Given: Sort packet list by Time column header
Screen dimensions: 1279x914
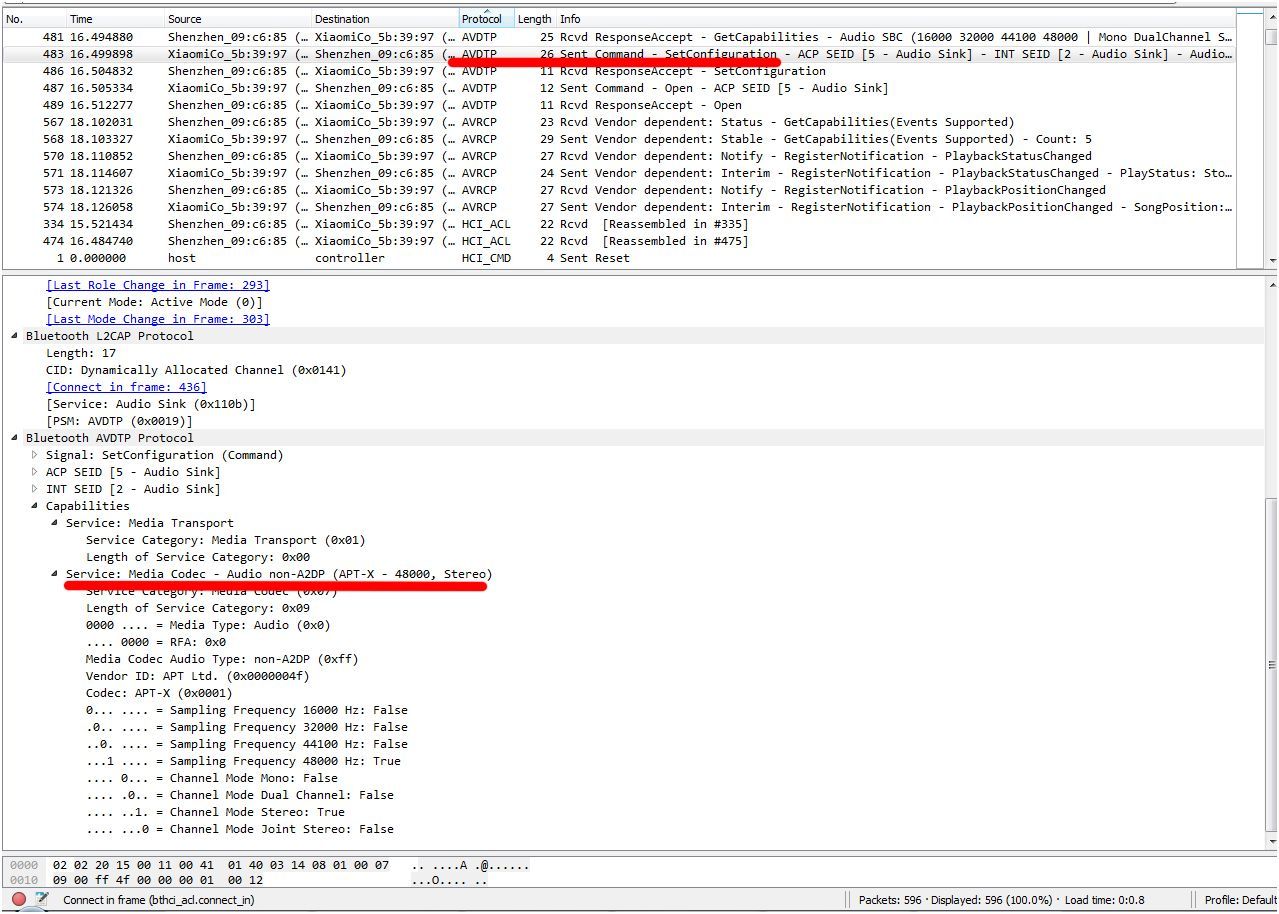Looking at the screenshot, I should 82,19.
